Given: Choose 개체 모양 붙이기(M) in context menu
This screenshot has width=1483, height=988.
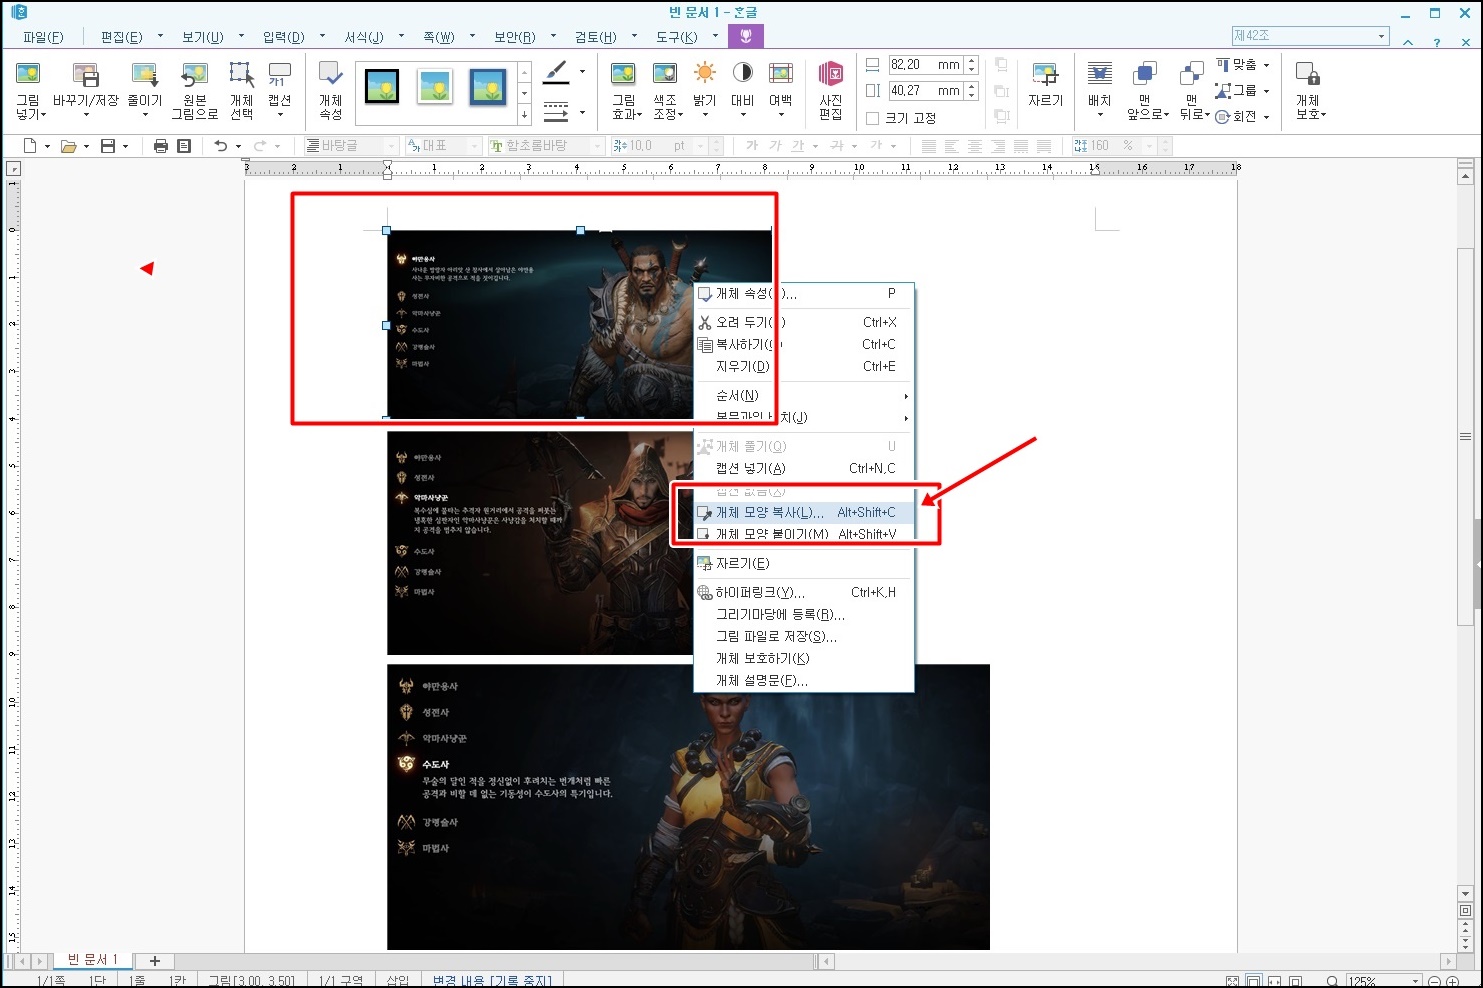Looking at the screenshot, I should point(804,534).
